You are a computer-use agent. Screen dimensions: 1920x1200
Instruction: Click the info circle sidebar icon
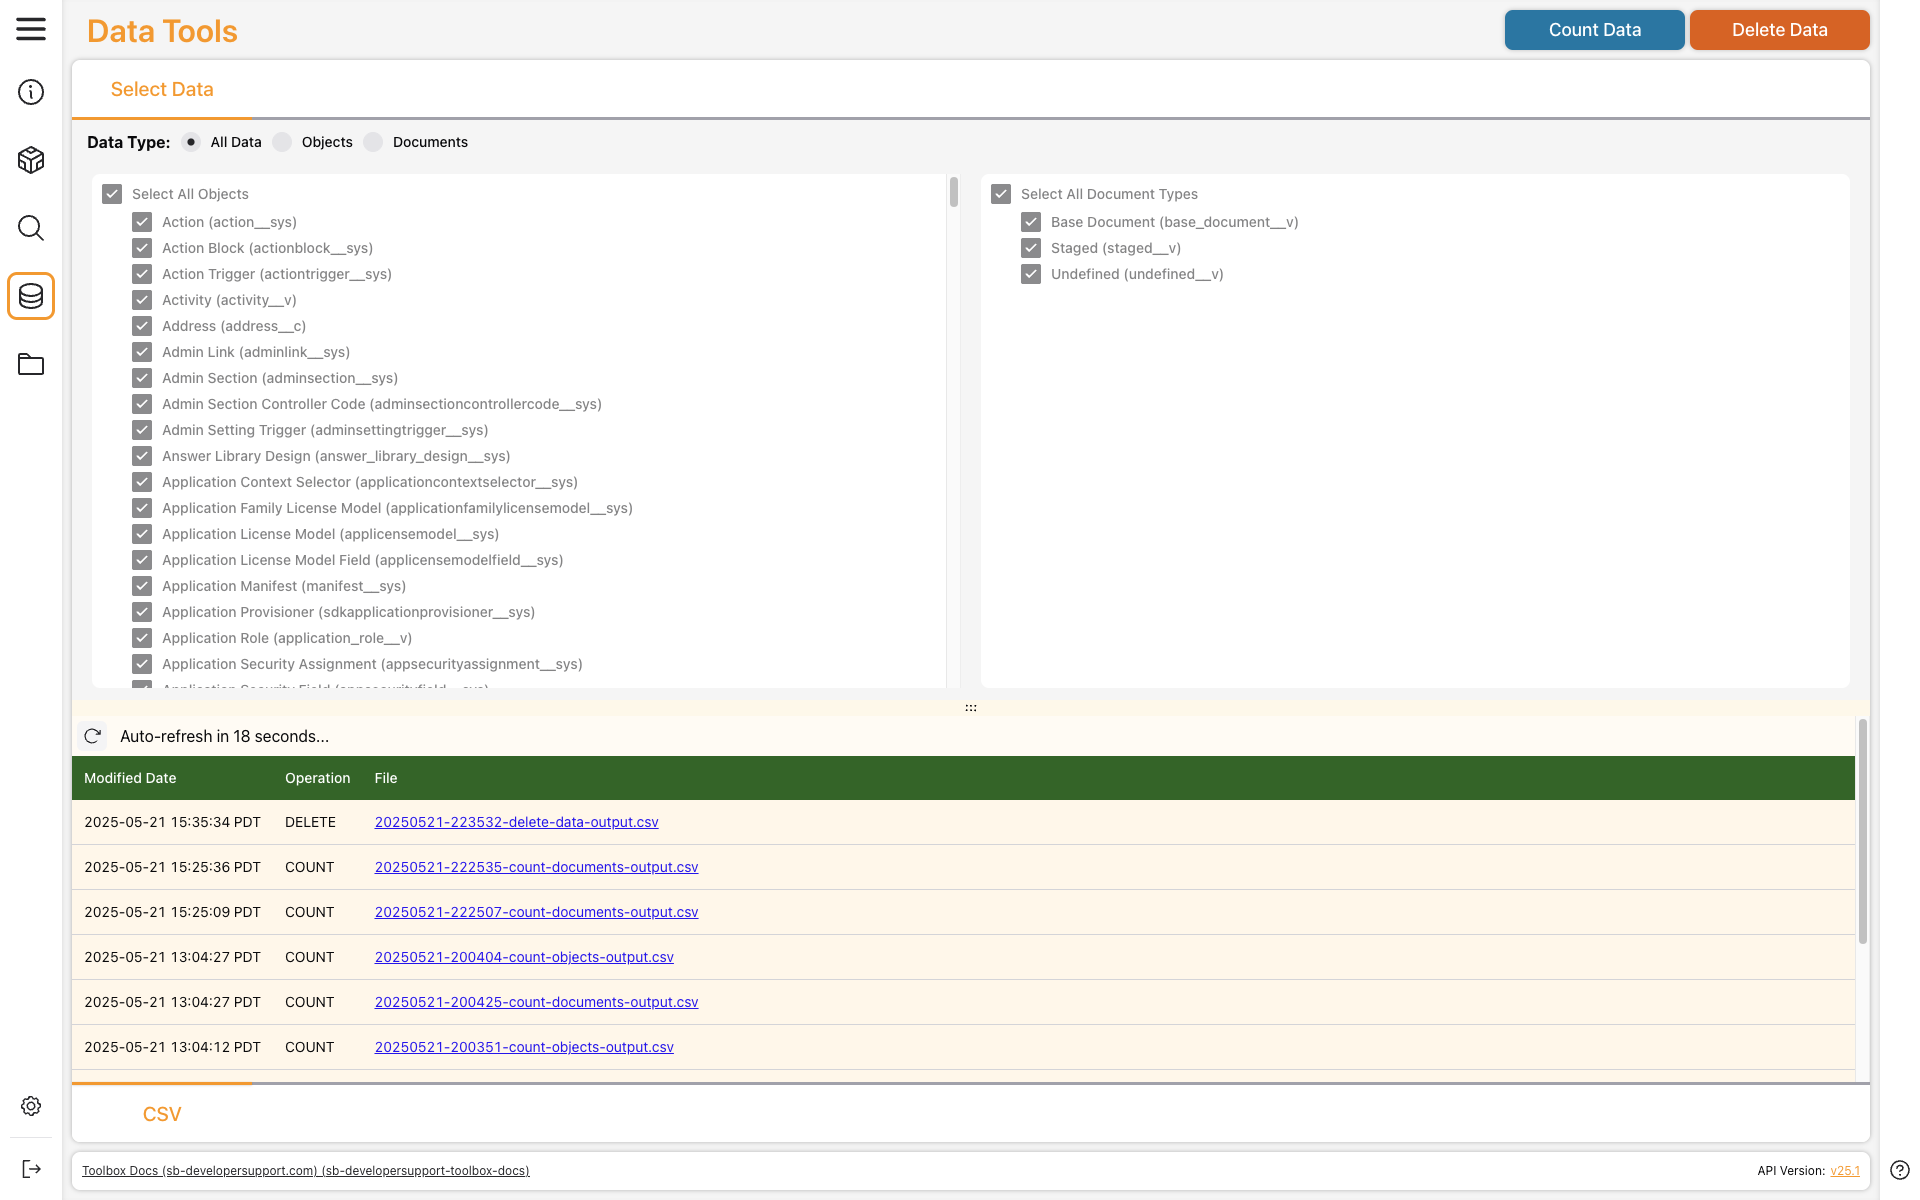(31, 92)
